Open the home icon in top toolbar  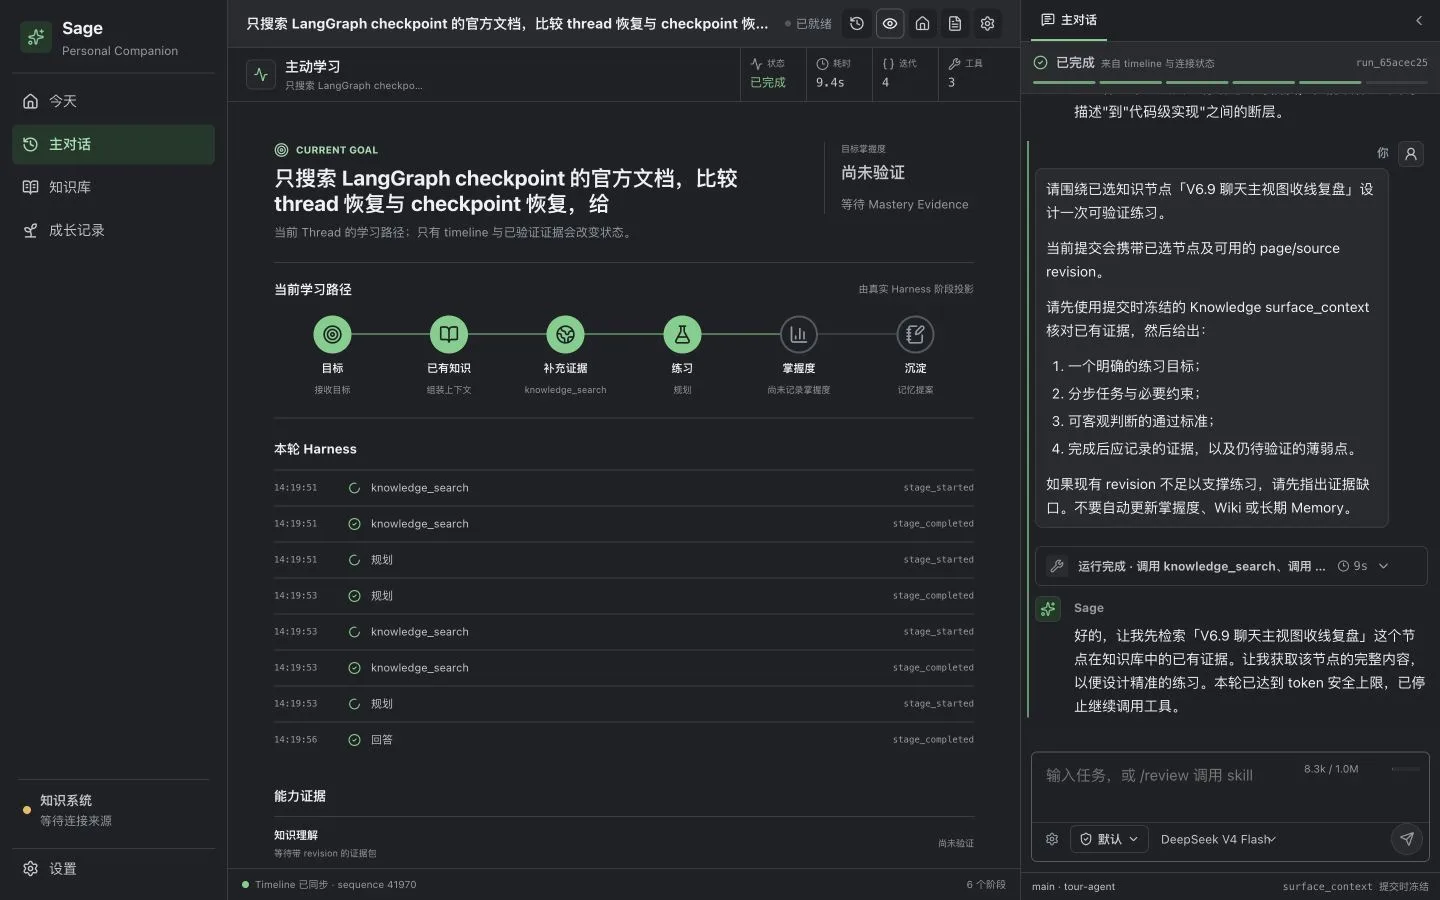923,23
